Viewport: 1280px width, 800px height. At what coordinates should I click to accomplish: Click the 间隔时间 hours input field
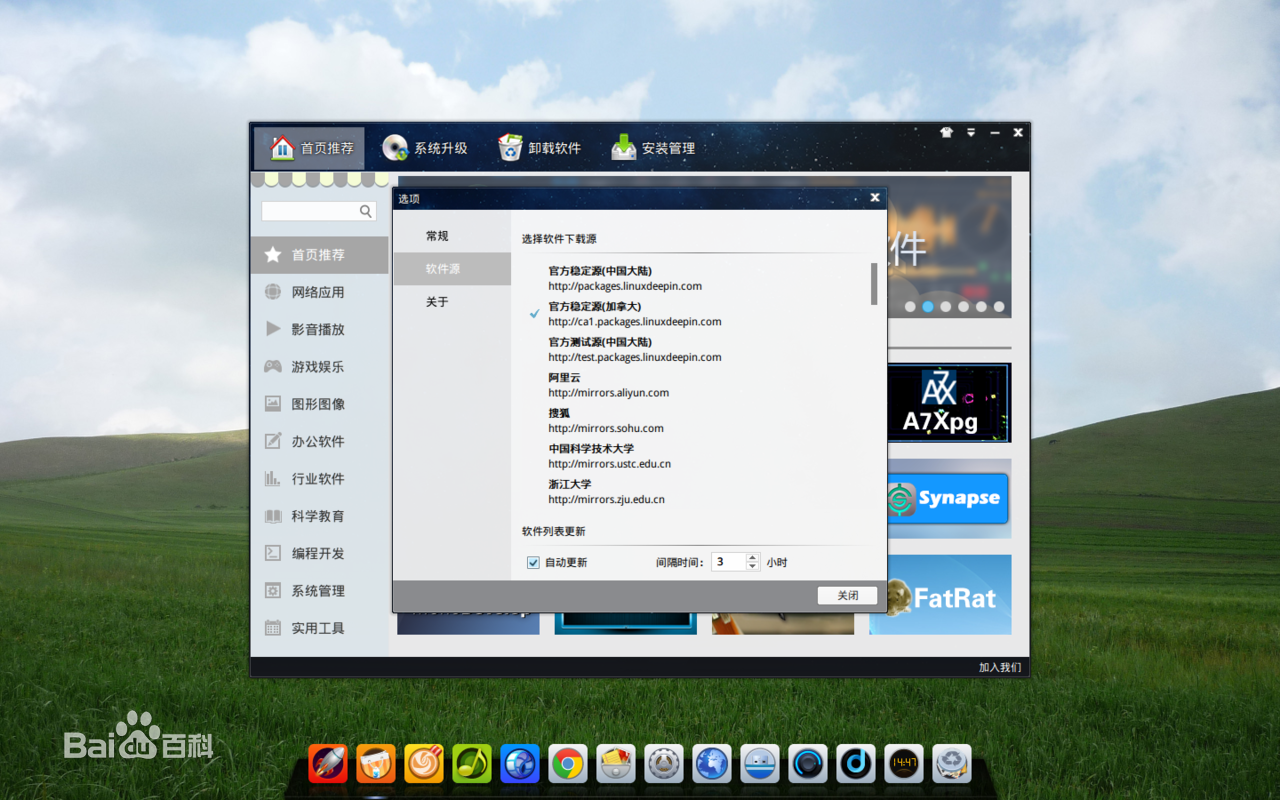tap(728, 562)
